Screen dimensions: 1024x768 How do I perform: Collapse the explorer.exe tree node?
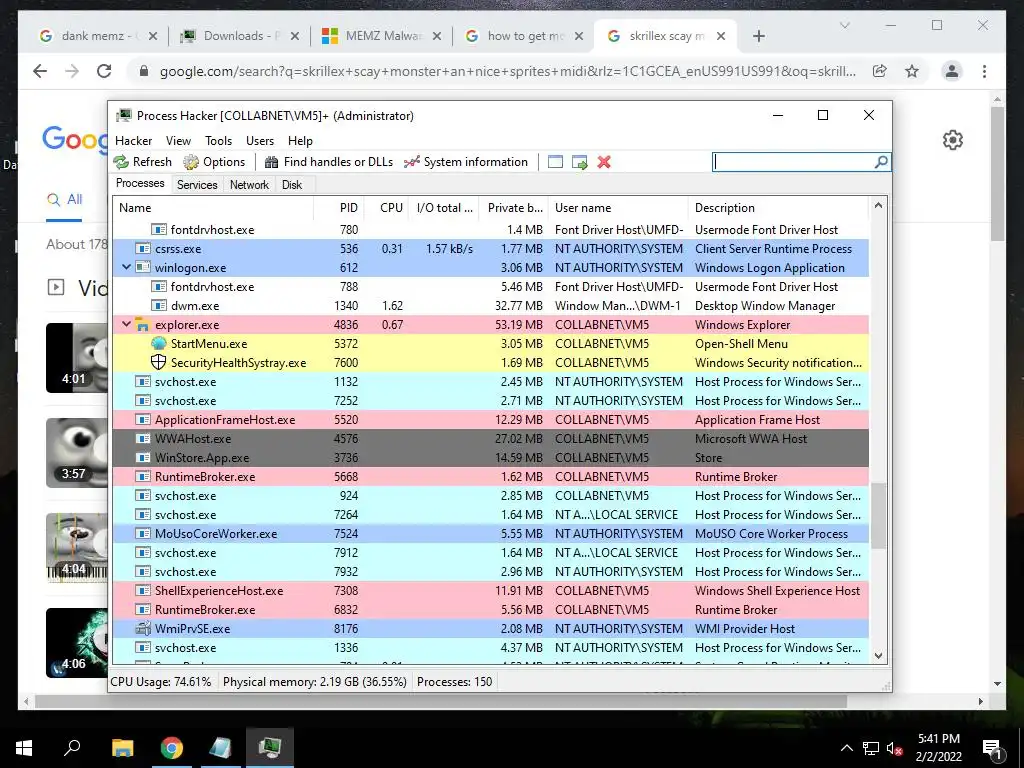pyautogui.click(x=126, y=324)
